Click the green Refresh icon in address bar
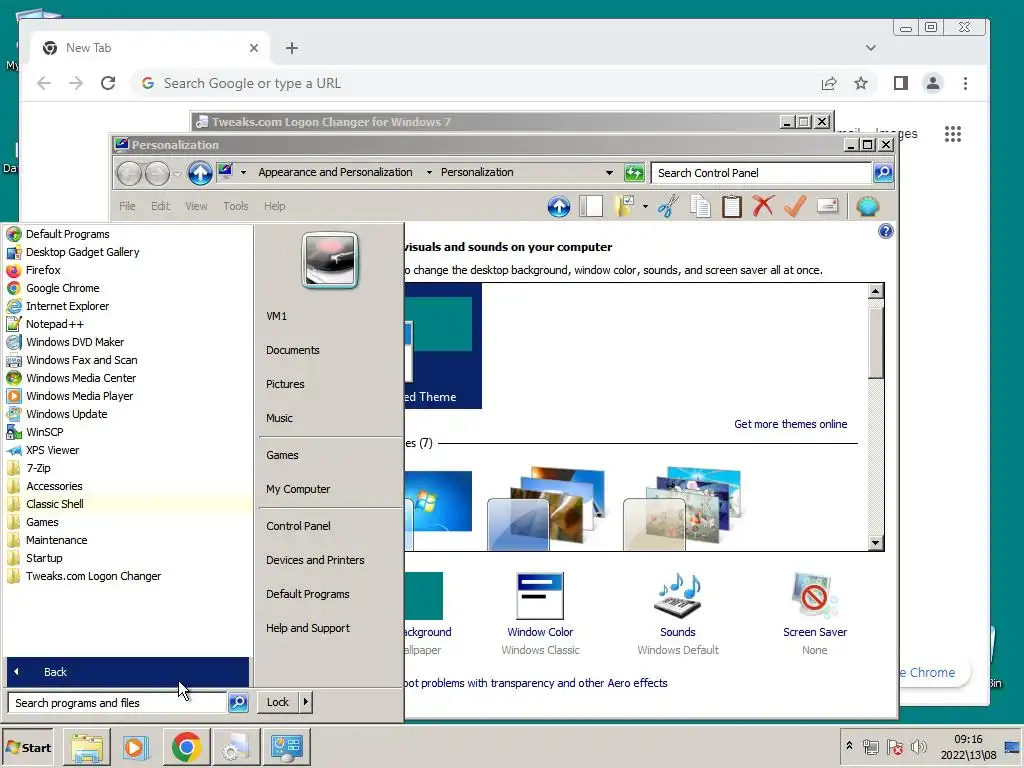 633,172
